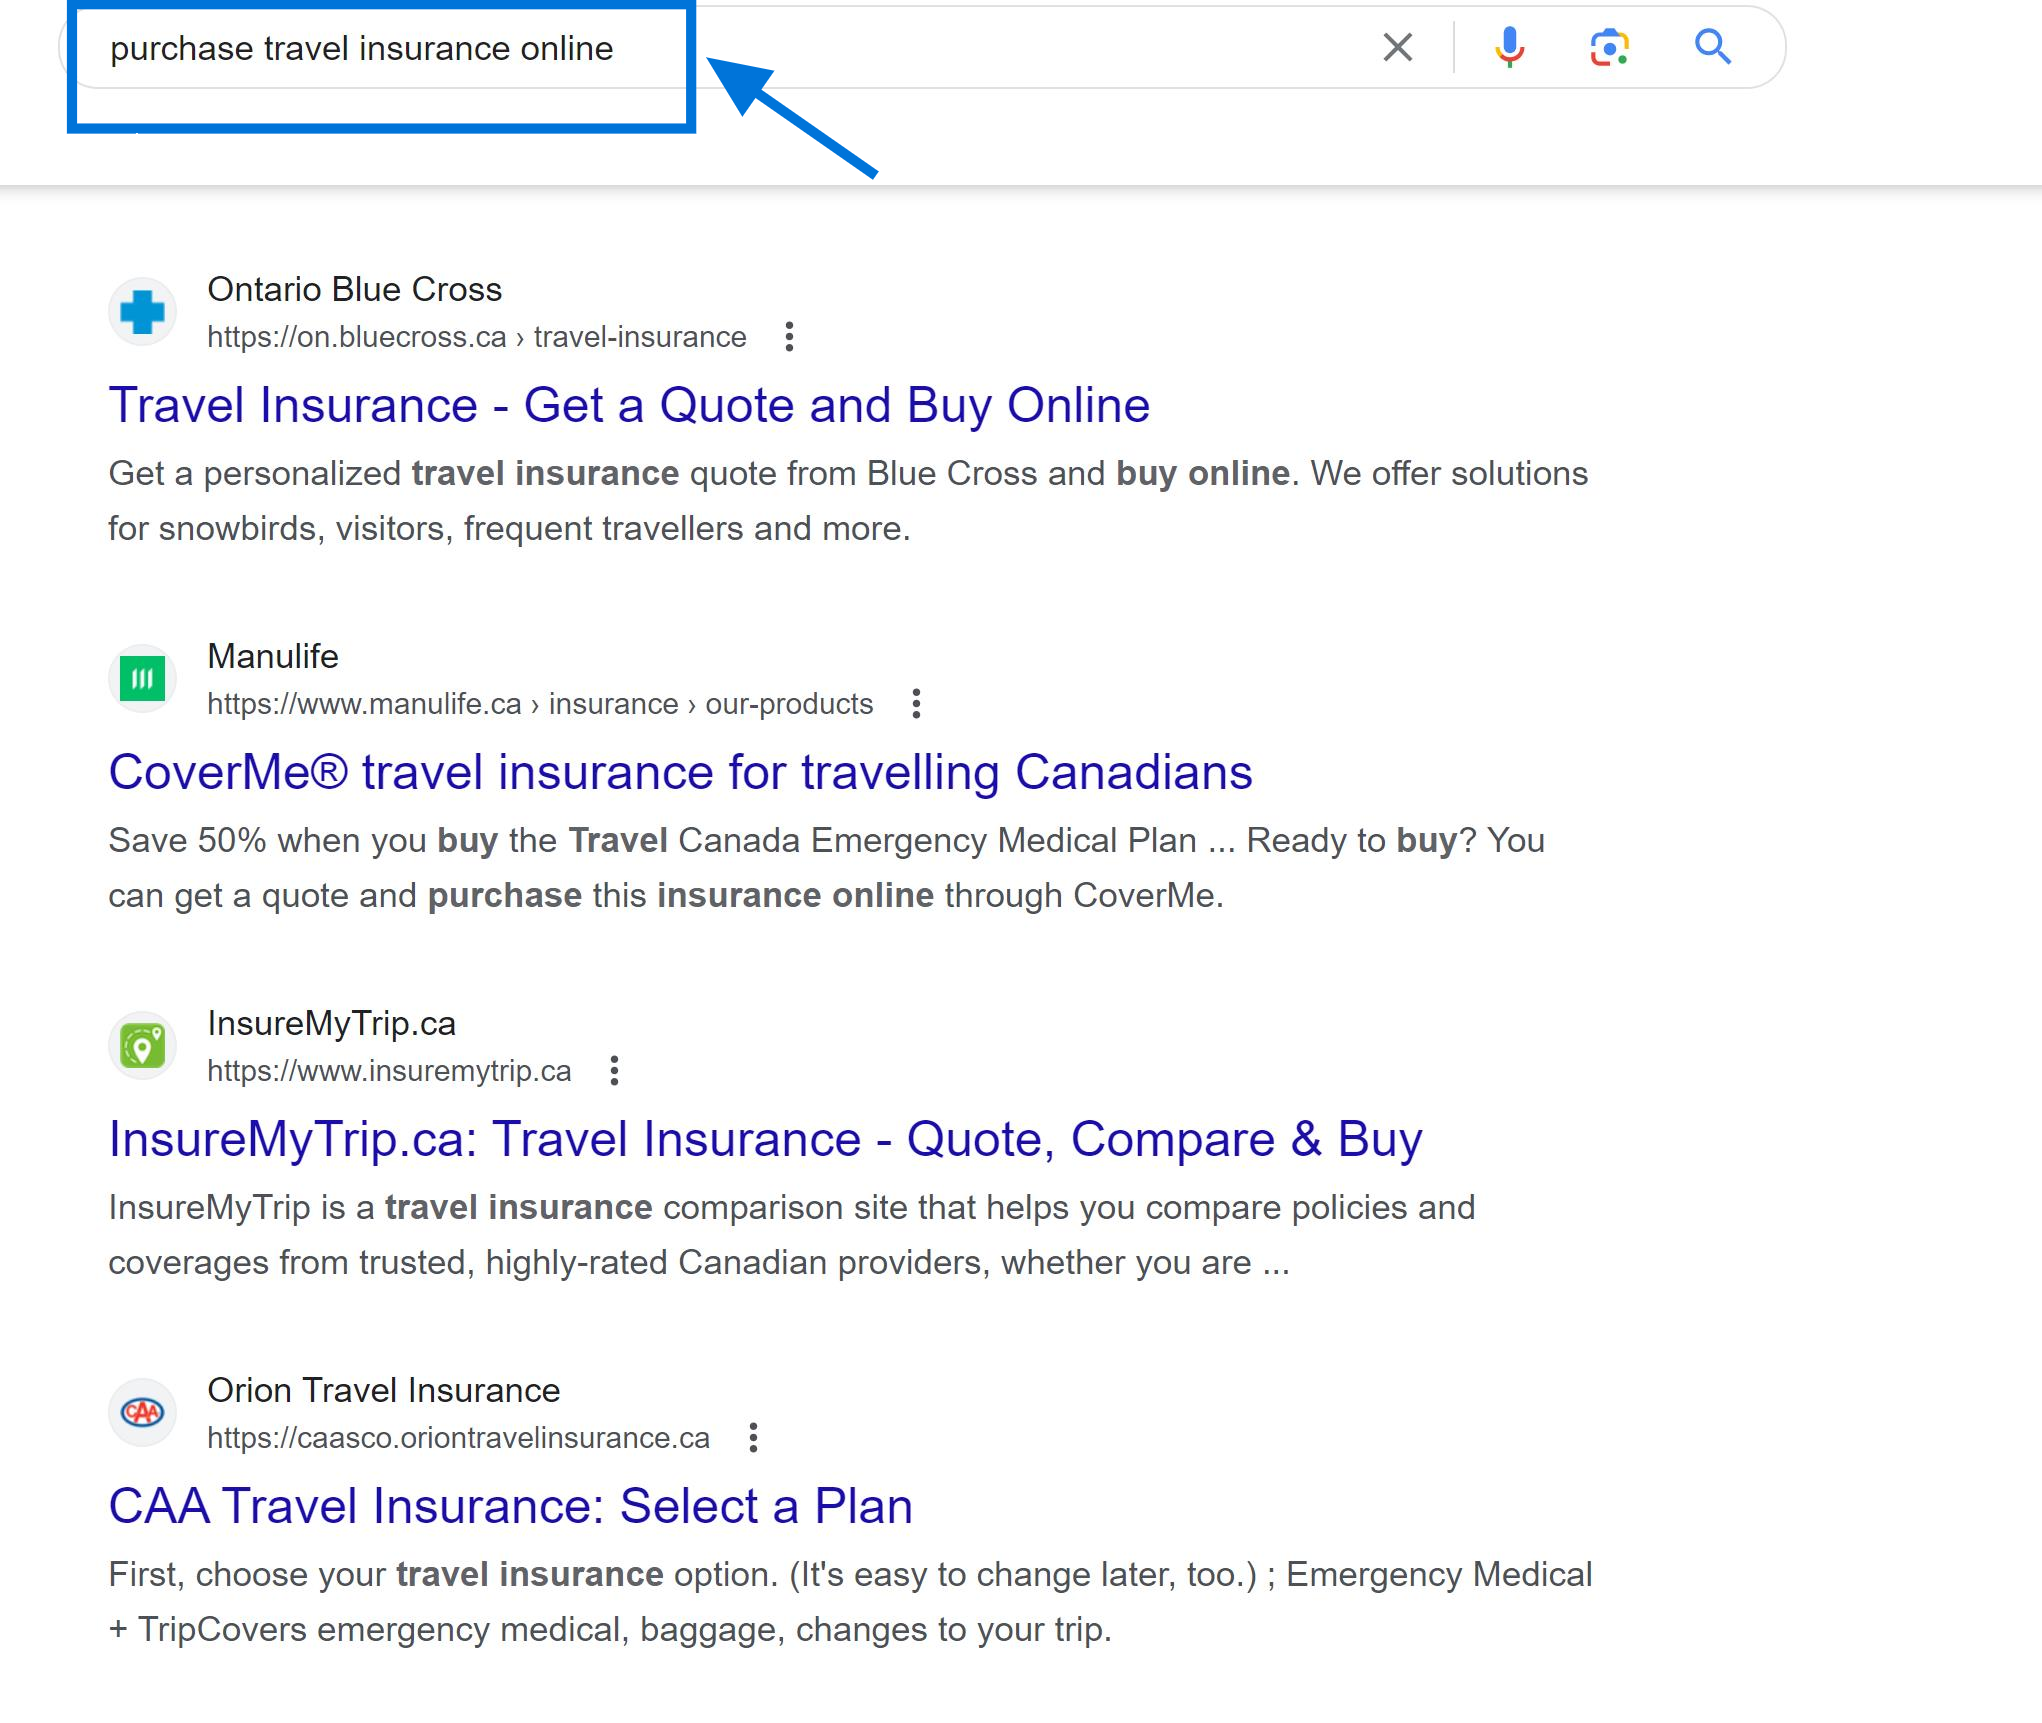
Task: Open Google Lens image search
Action: (1611, 47)
